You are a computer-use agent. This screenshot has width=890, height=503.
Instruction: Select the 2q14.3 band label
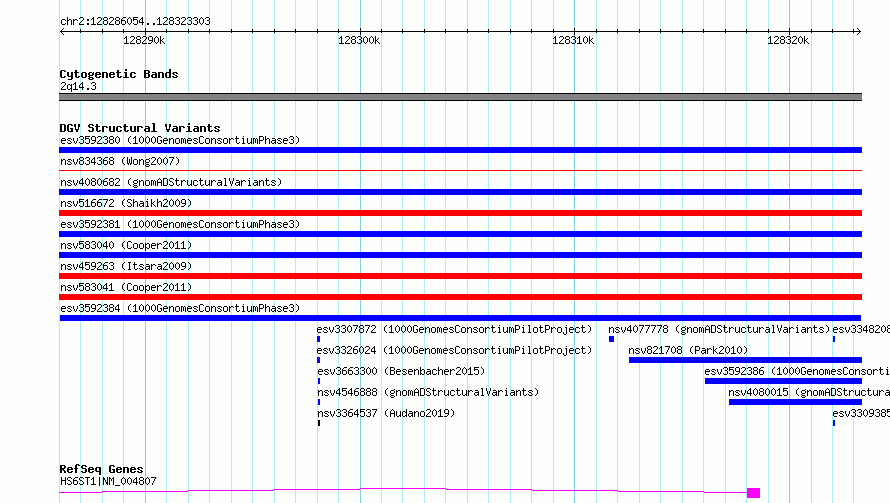78,86
